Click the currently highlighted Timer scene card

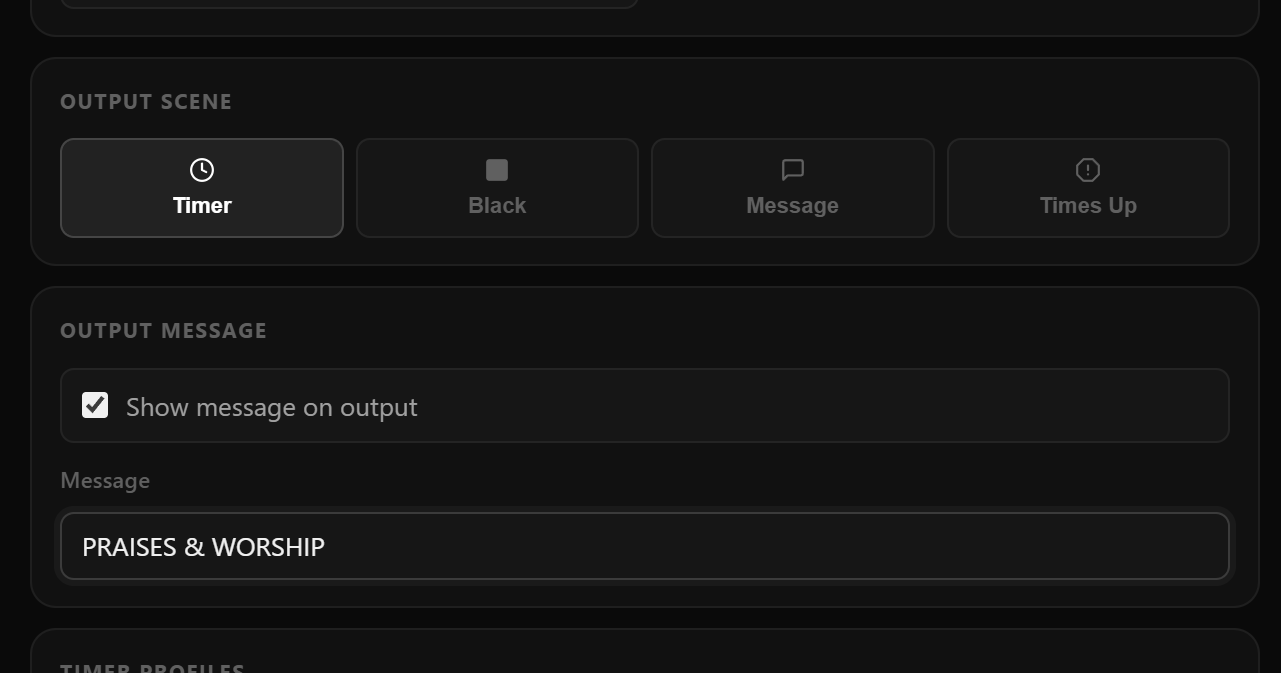pos(202,187)
